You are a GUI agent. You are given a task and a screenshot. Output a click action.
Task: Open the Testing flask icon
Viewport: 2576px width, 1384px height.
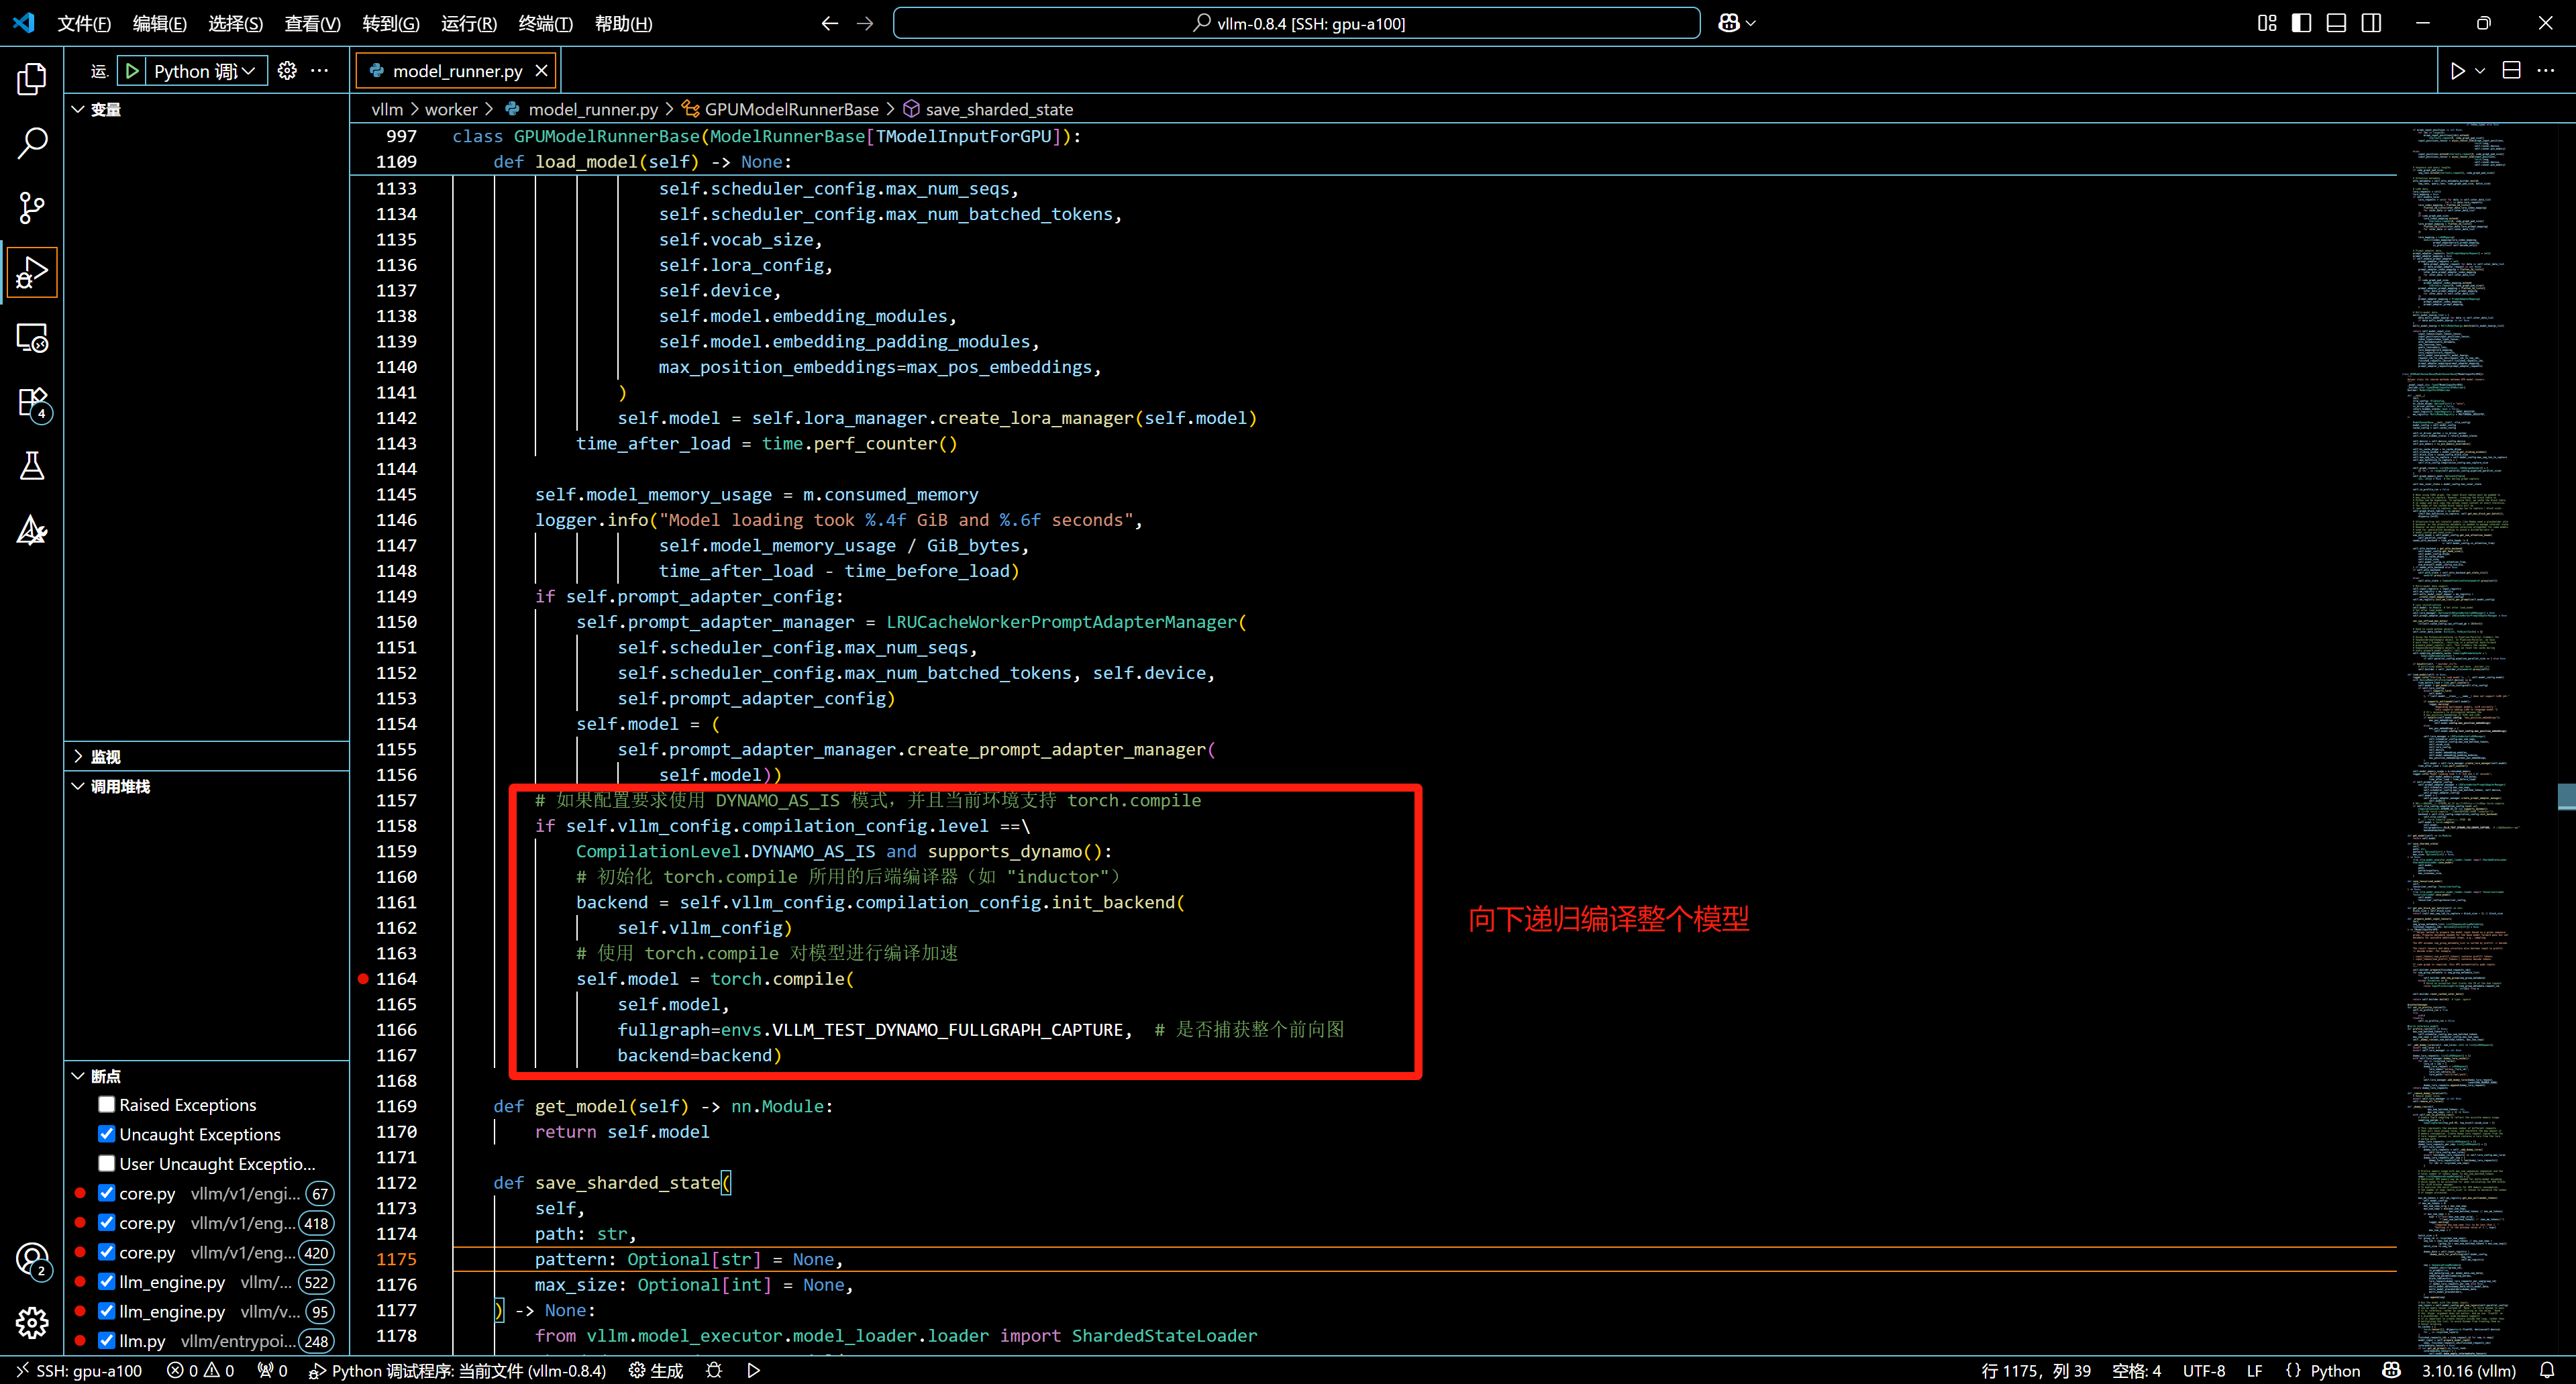32,466
